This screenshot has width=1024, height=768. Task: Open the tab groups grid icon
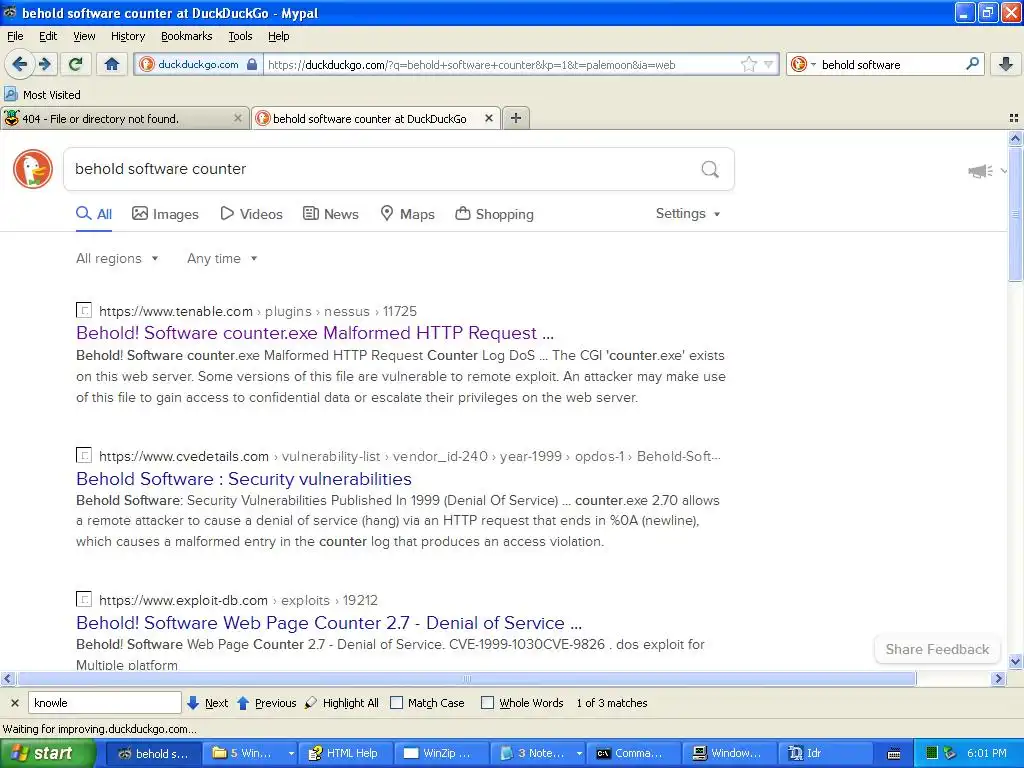(x=1014, y=118)
